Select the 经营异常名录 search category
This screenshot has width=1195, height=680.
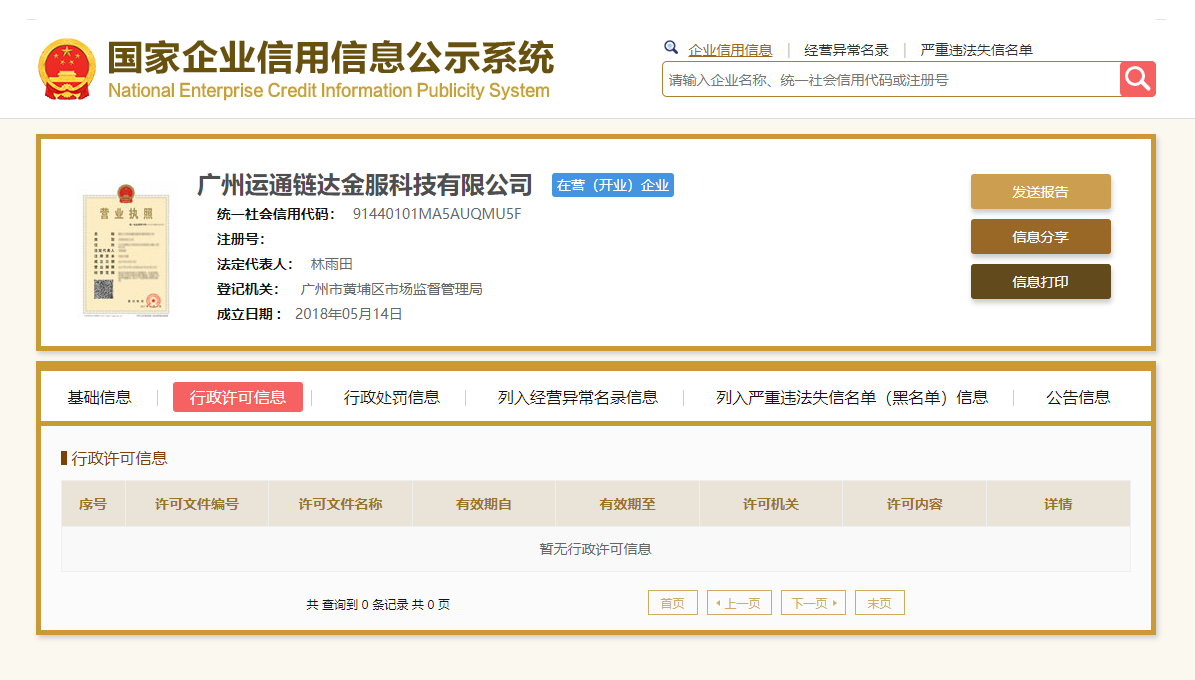coord(846,50)
